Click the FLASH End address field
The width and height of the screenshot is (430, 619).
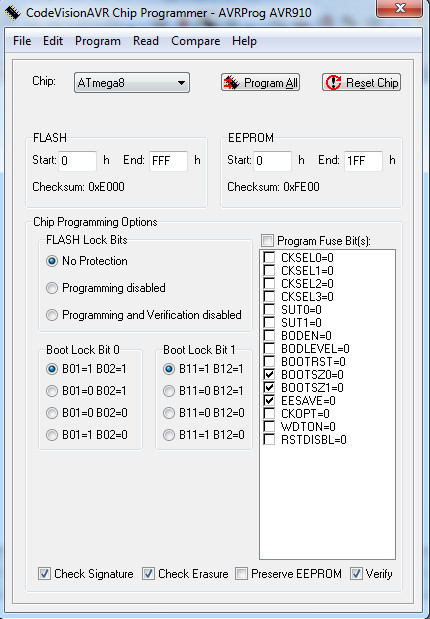168,161
